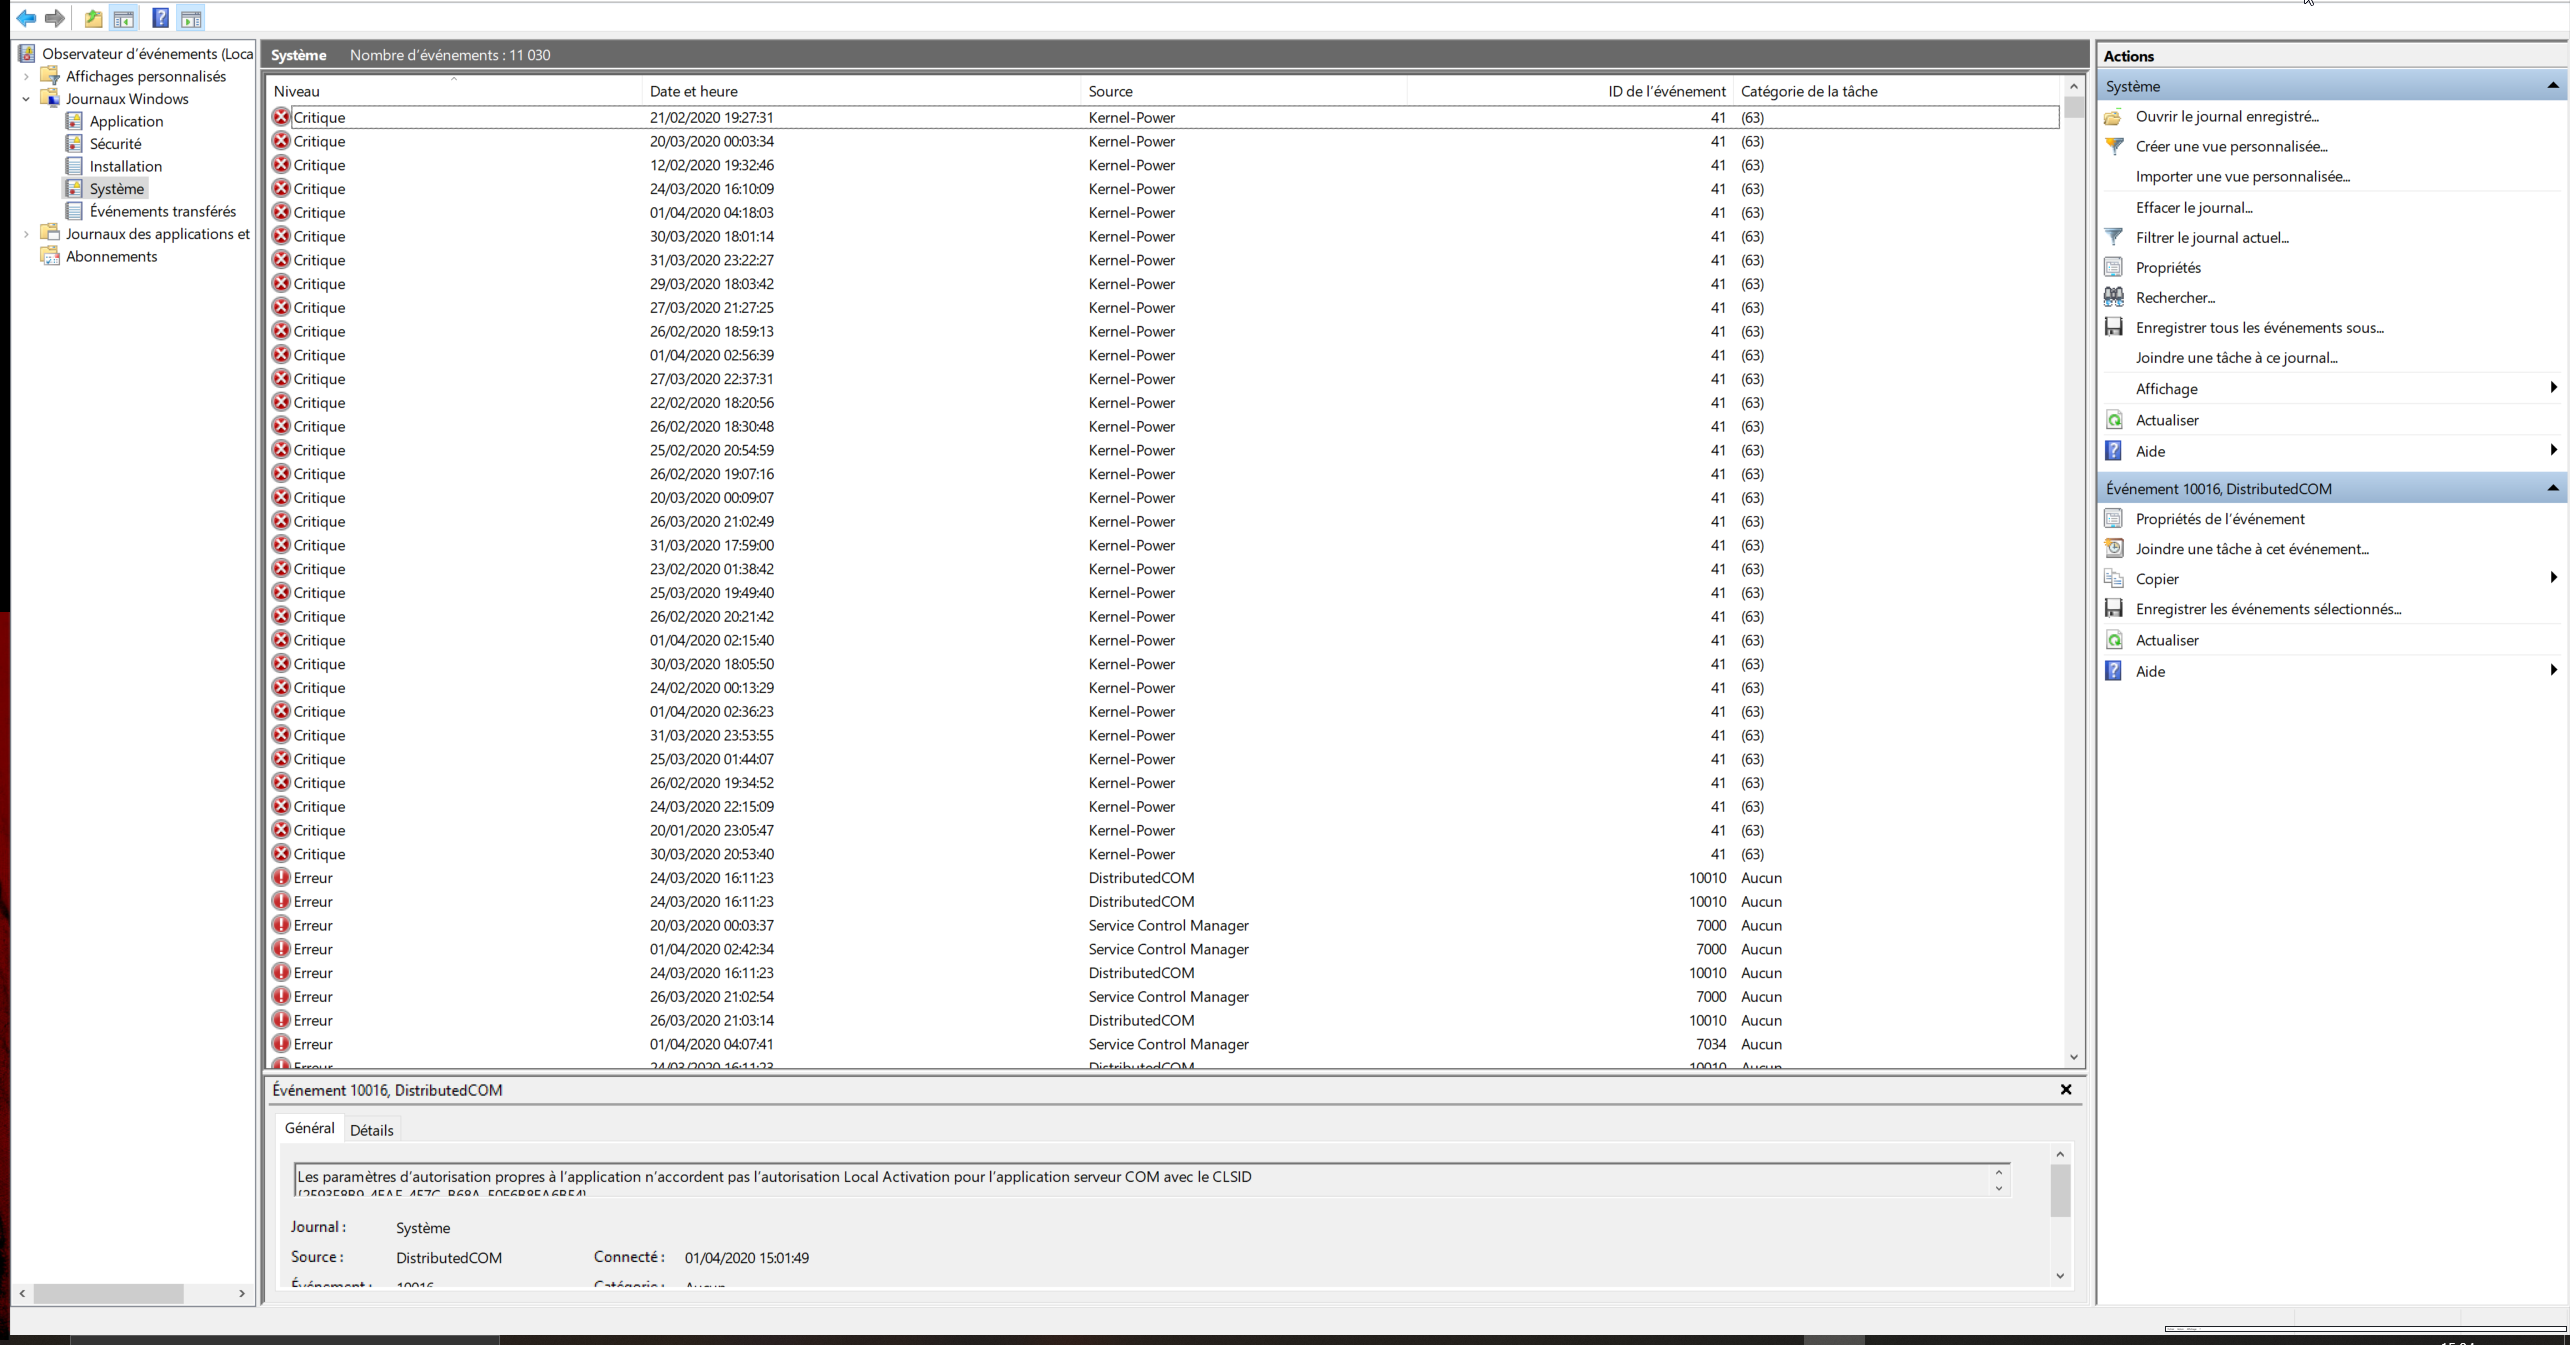Click the filter icon for Filtrer le journal actuel
Image resolution: width=2570 pixels, height=1345 pixels.
[2114, 237]
